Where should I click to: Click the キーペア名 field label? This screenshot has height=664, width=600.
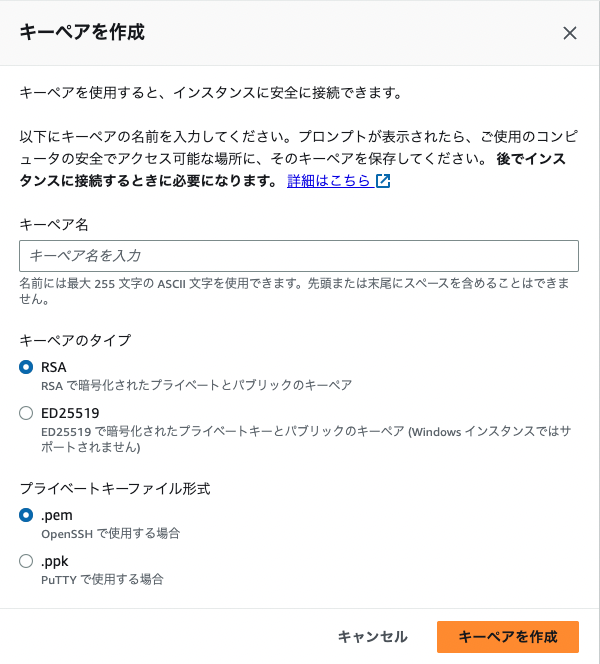click(55, 225)
